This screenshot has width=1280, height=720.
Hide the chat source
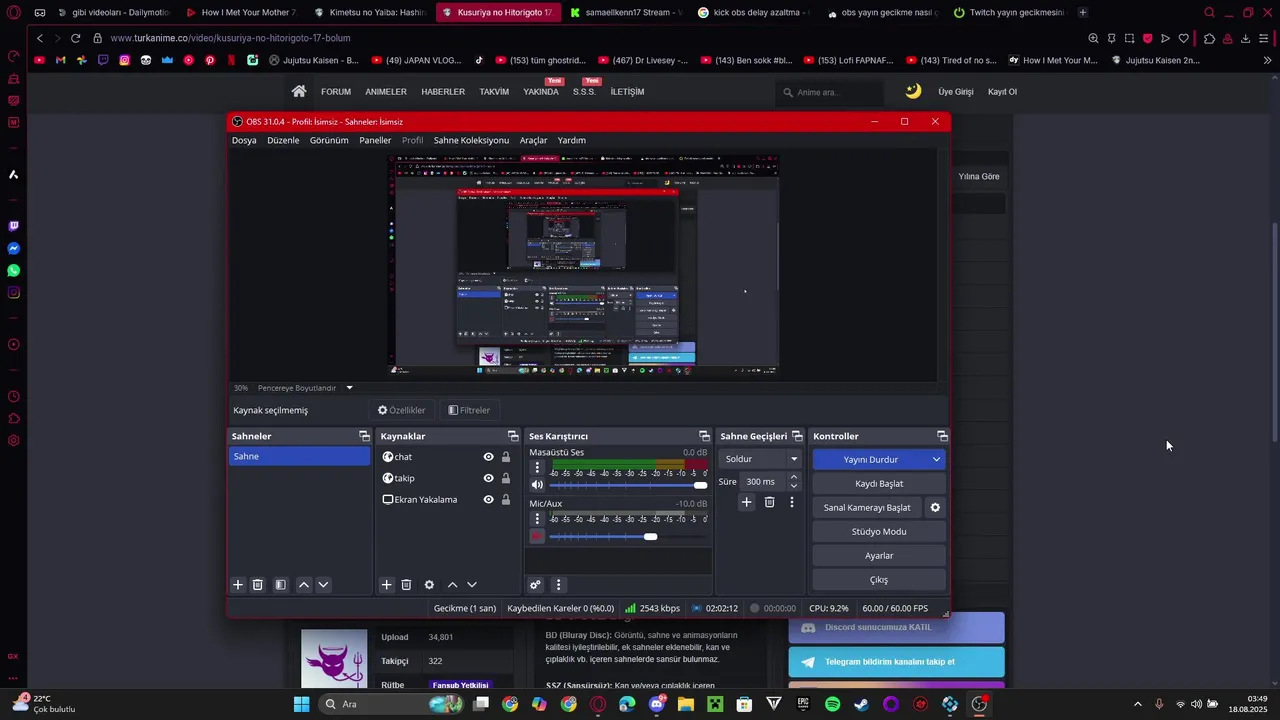point(488,457)
